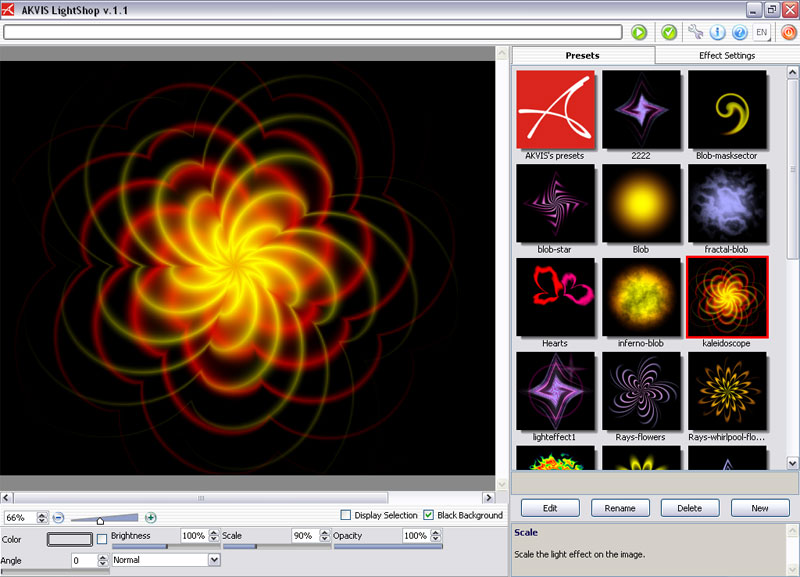
Task: Click the Angle value stepper arrows
Action: (x=103, y=561)
